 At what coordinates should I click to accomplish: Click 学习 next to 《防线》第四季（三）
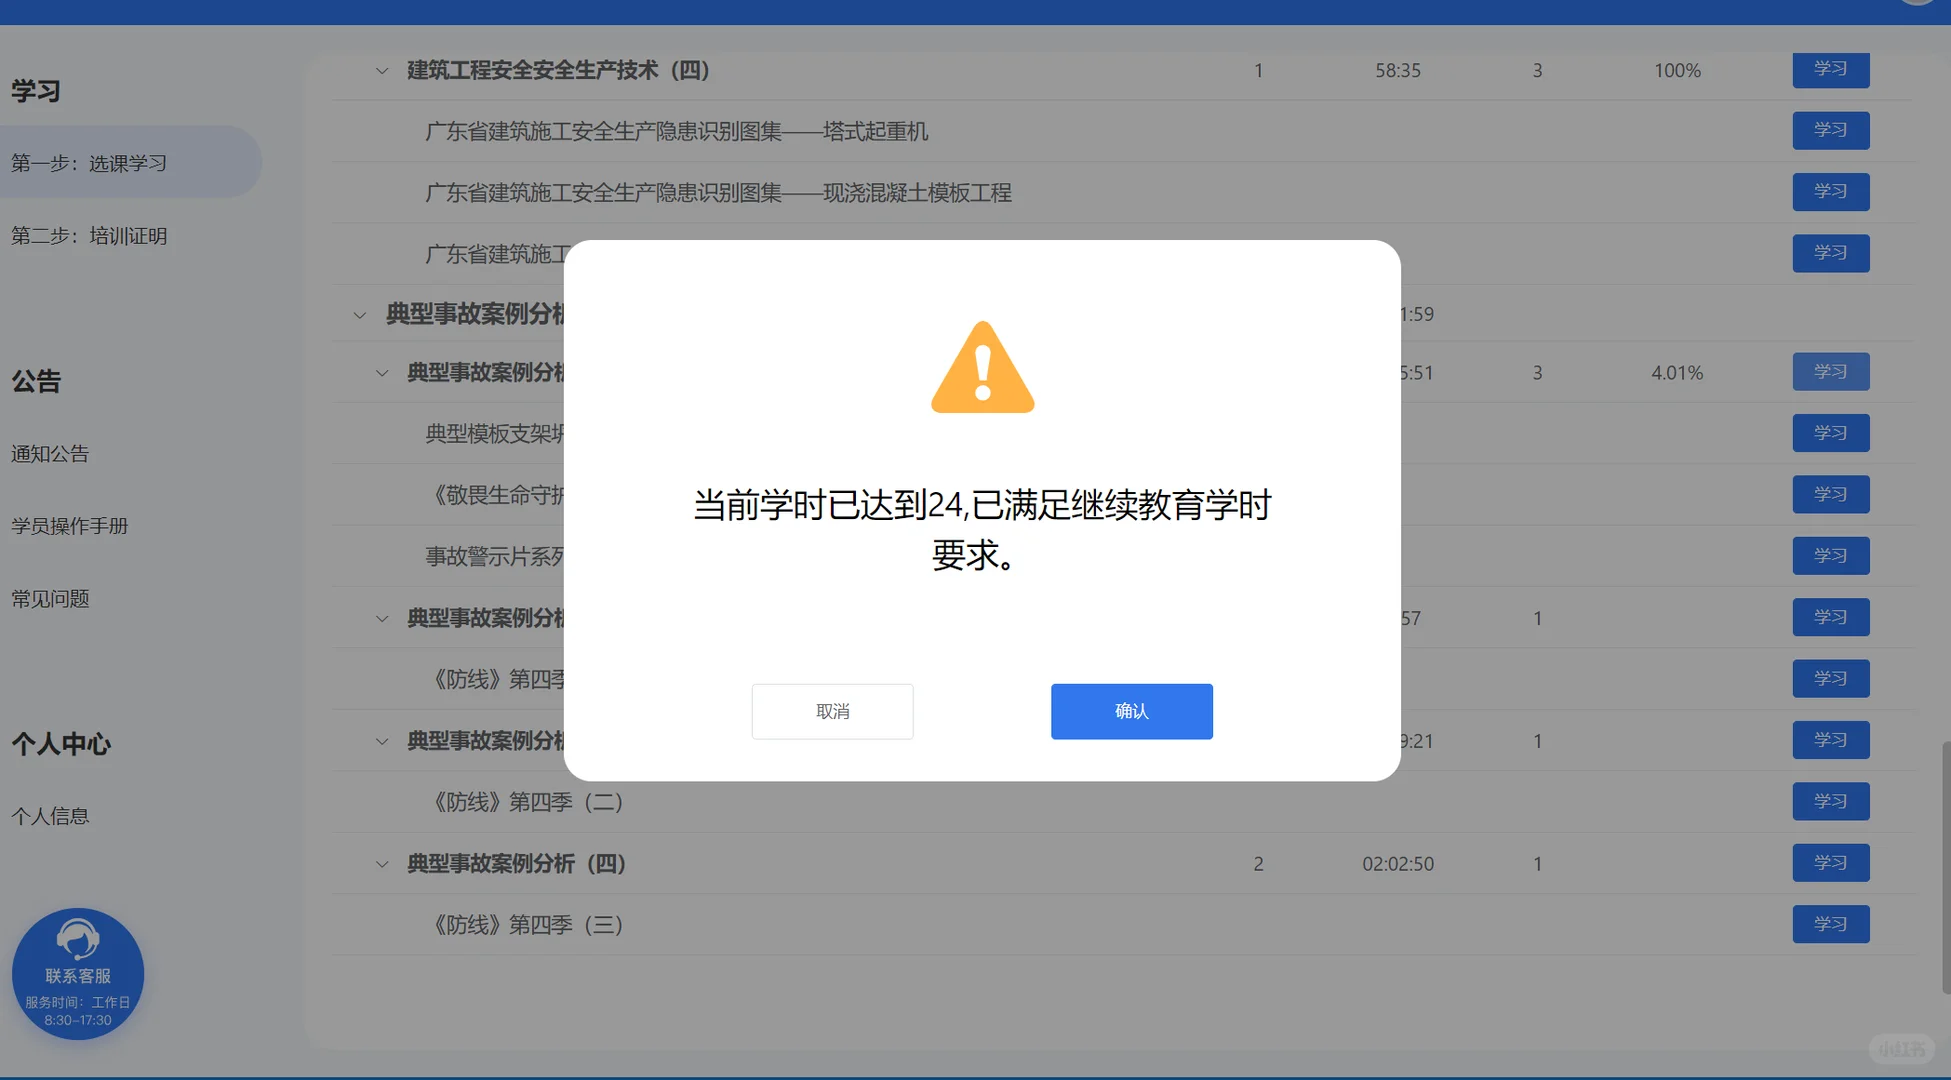click(1830, 924)
